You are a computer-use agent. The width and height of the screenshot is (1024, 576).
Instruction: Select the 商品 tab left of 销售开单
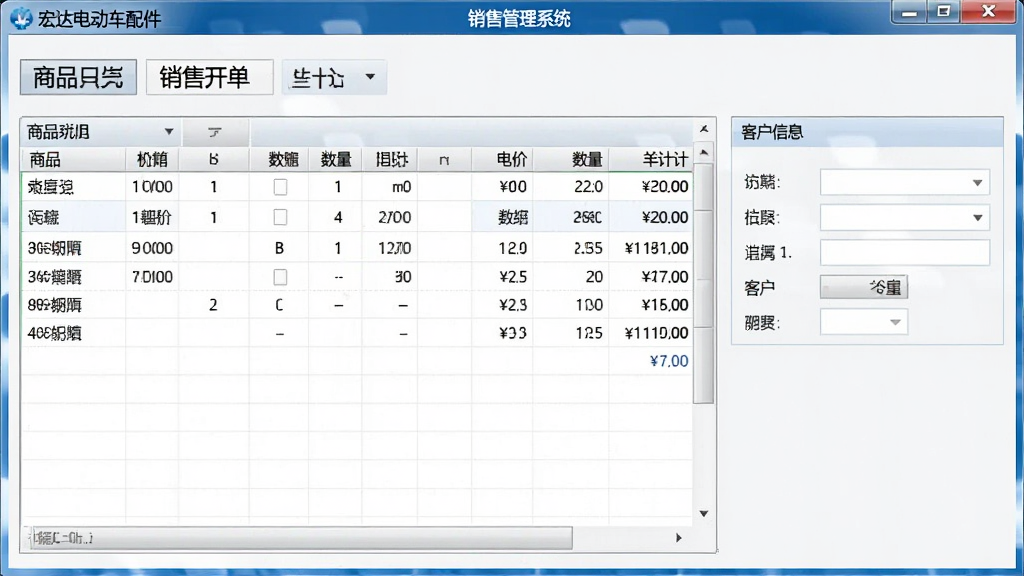pos(78,77)
